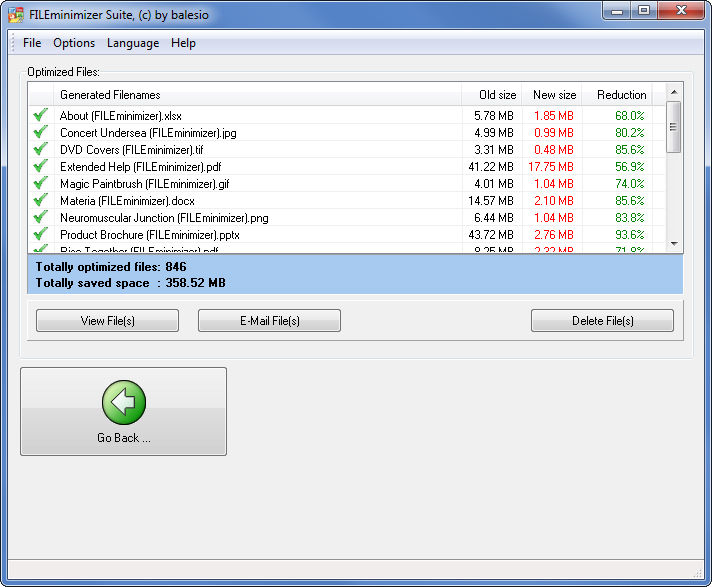
Task: Click new size value 1.85 MB
Action: (x=554, y=116)
